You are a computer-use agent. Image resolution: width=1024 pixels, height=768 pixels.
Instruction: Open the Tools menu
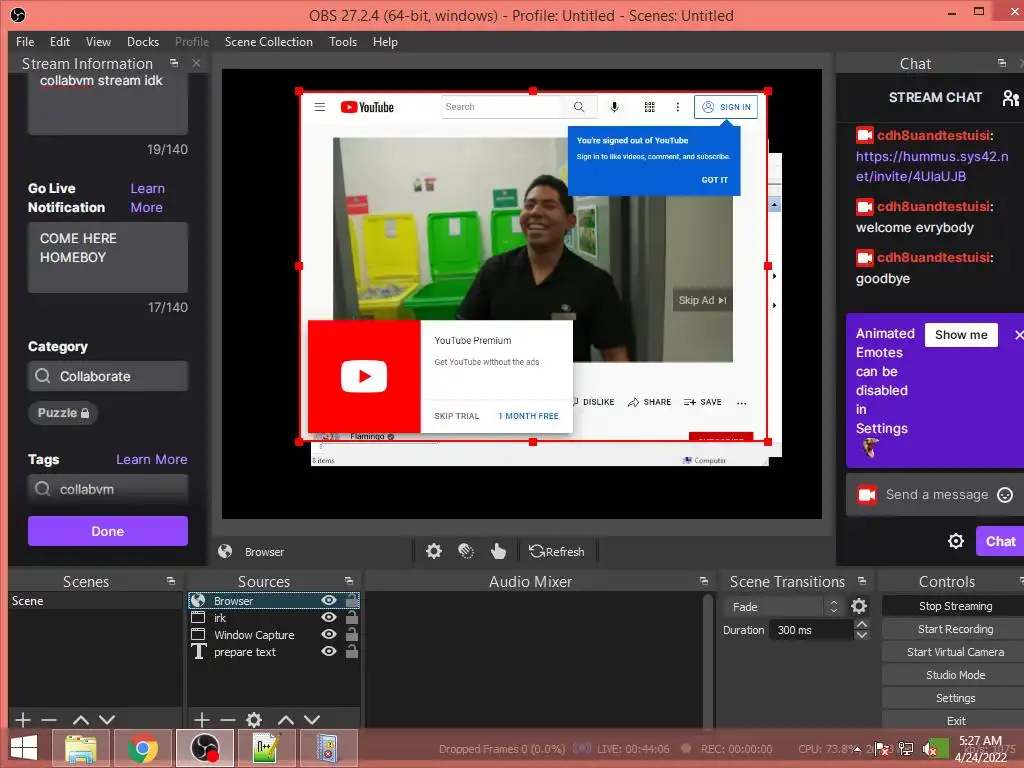343,42
